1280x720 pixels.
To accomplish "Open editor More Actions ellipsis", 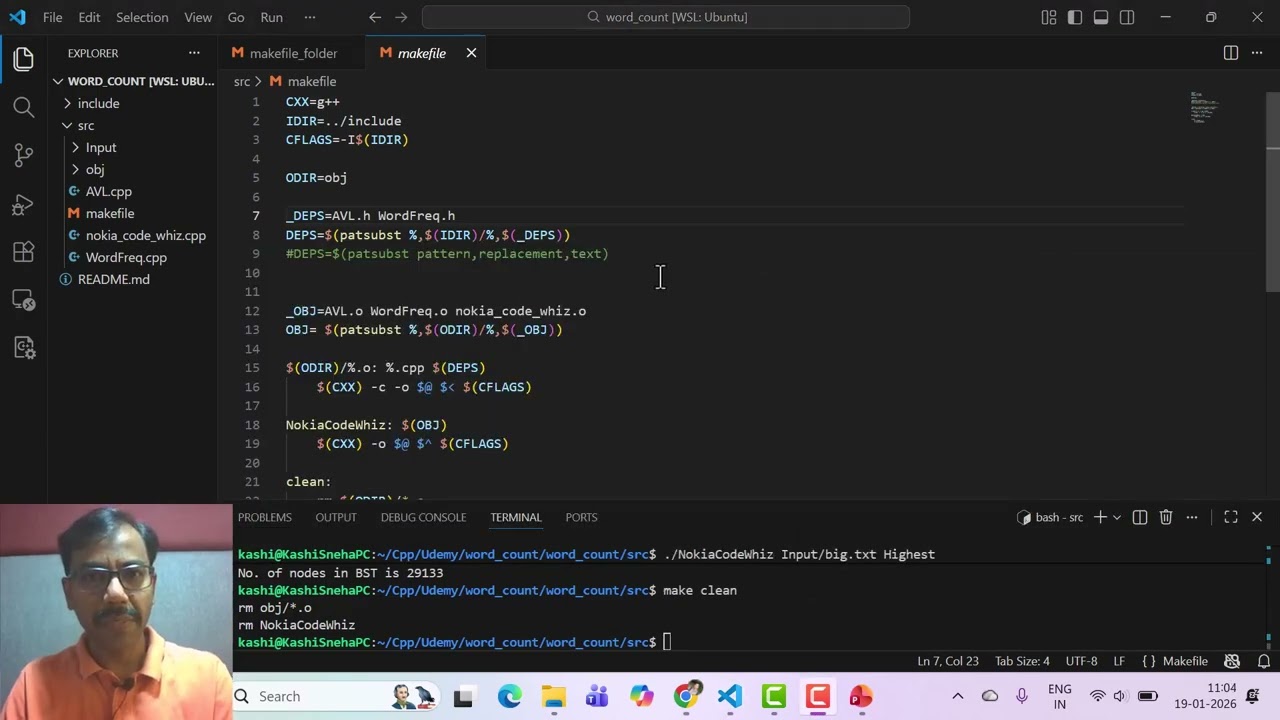I will pos(1257,53).
